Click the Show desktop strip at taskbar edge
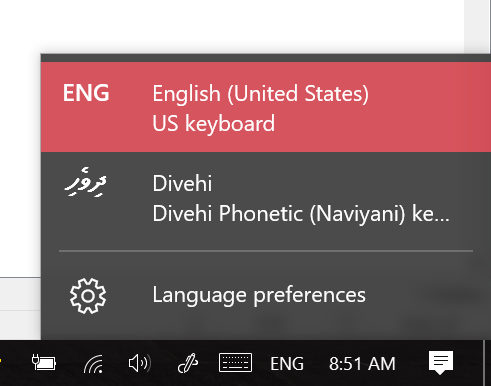The height and width of the screenshot is (386, 491). point(487,363)
